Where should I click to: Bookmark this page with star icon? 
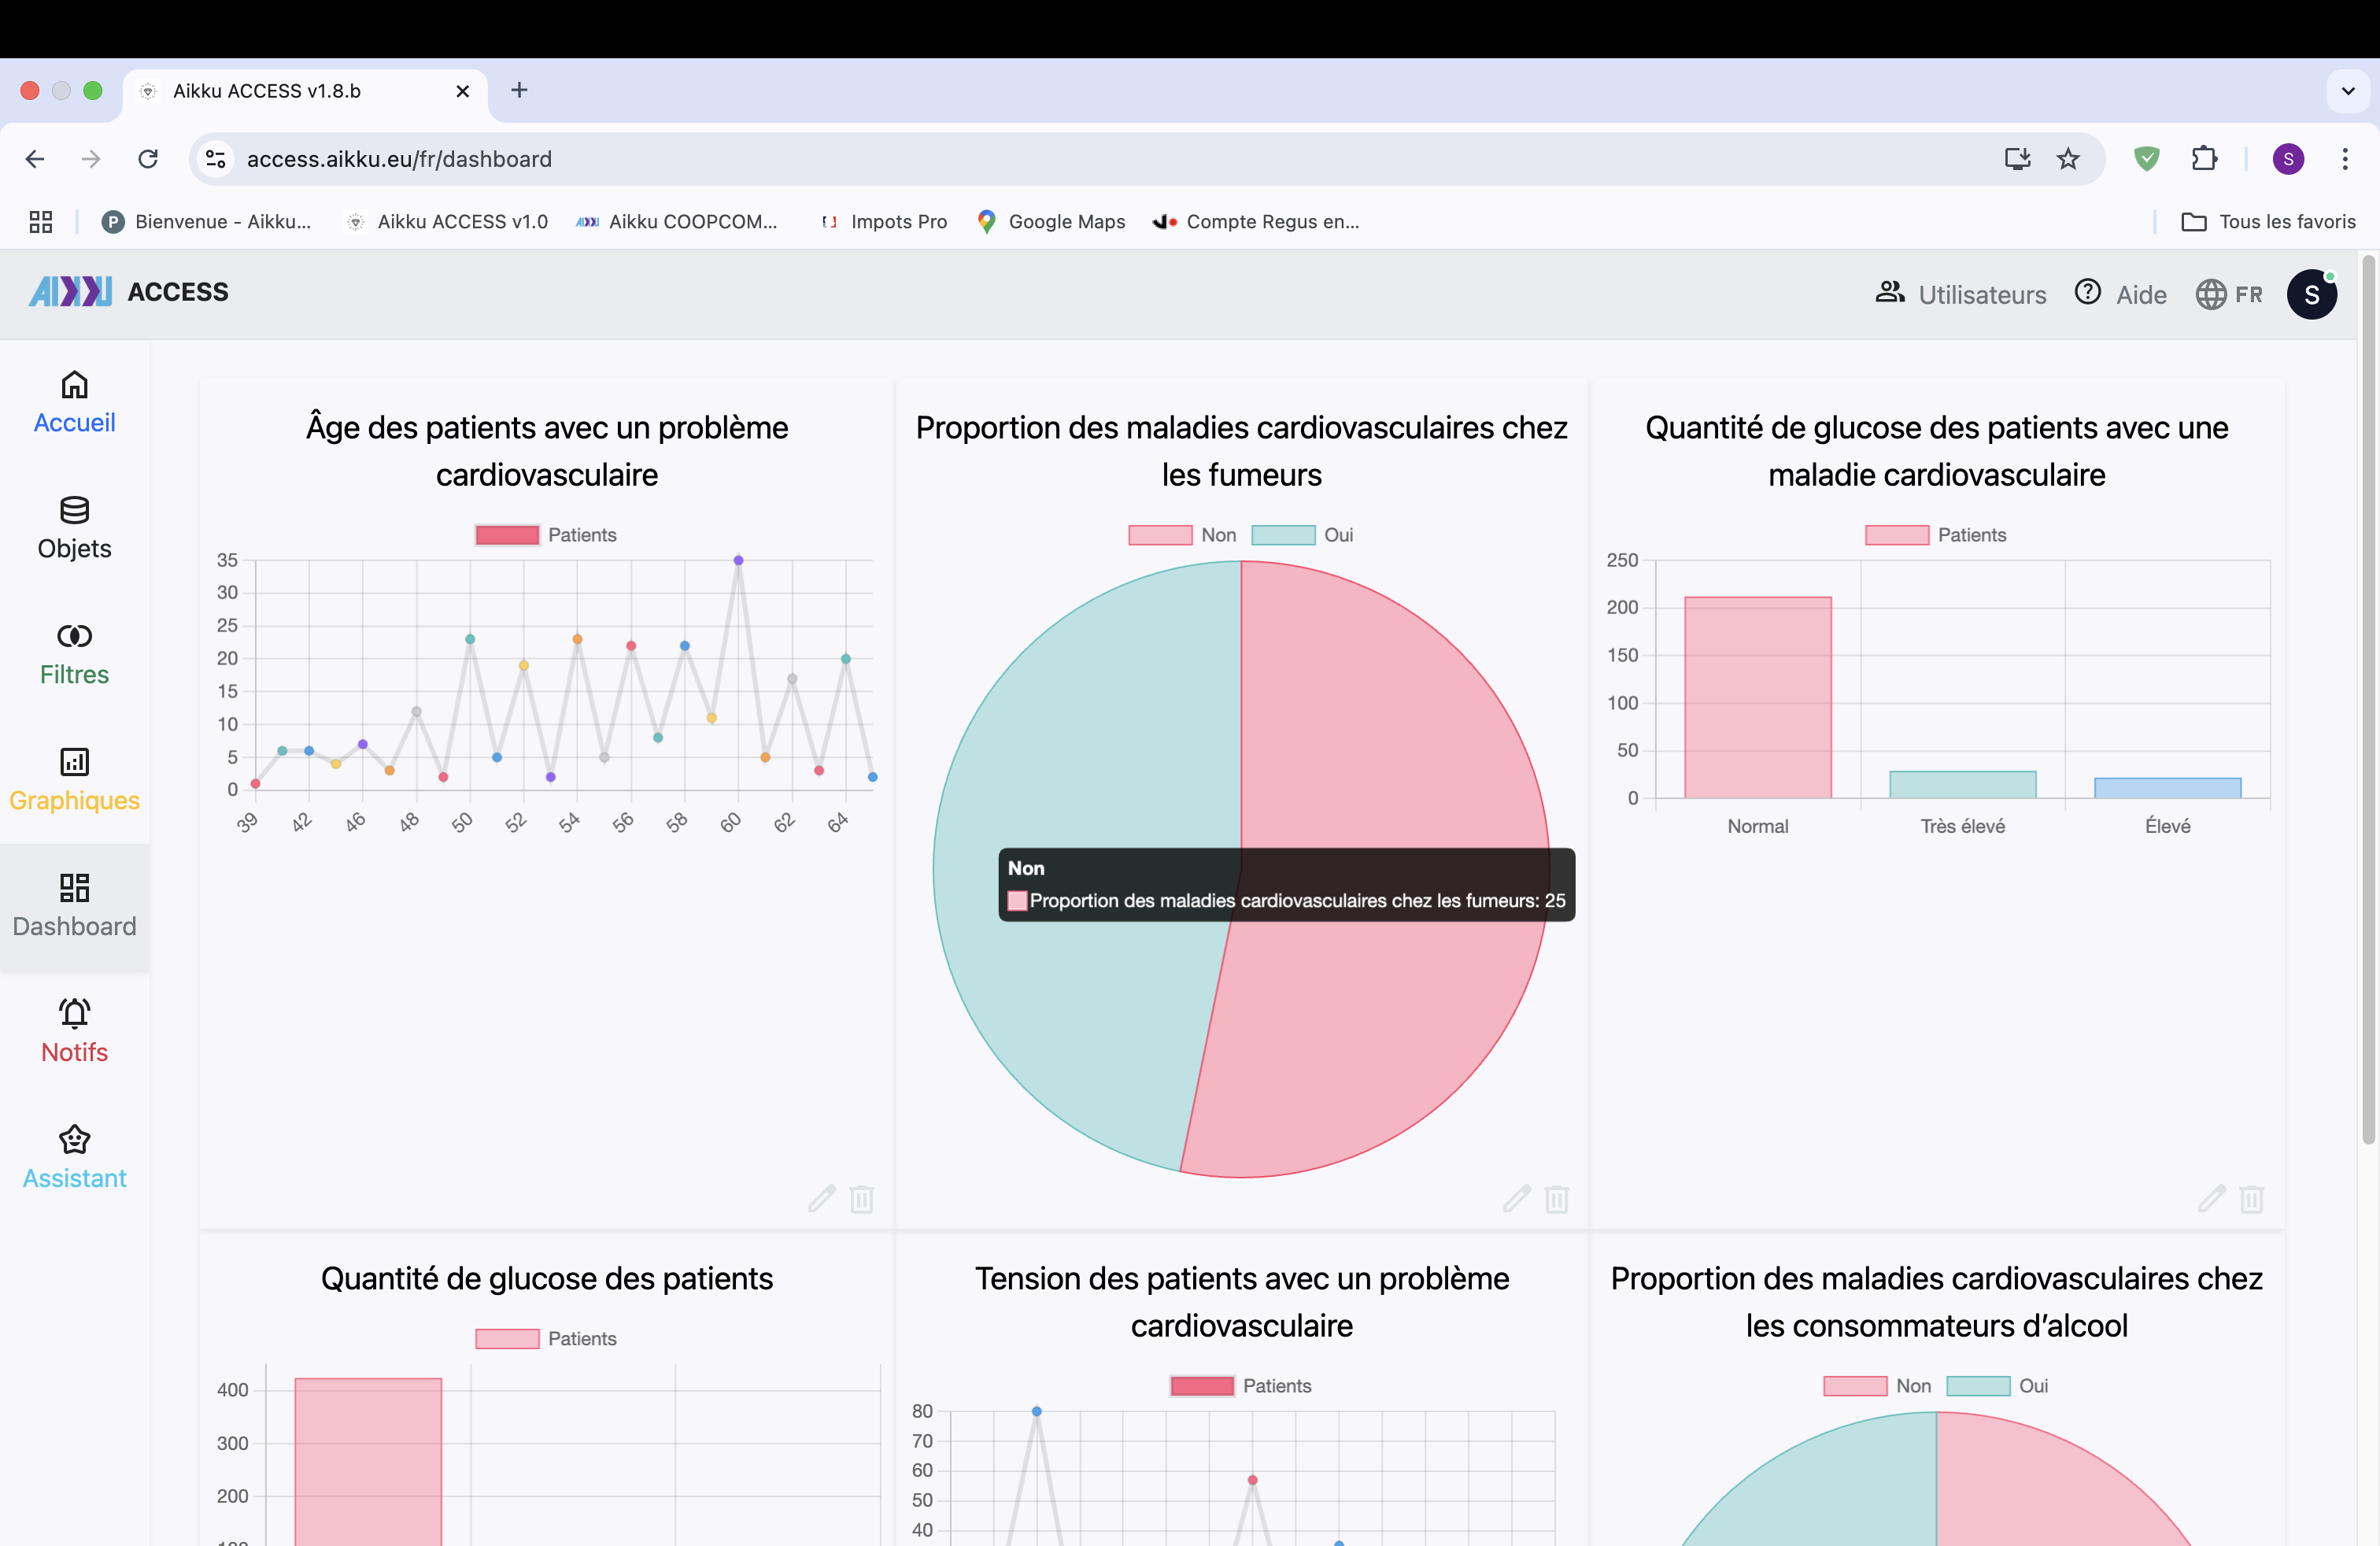(x=2068, y=159)
